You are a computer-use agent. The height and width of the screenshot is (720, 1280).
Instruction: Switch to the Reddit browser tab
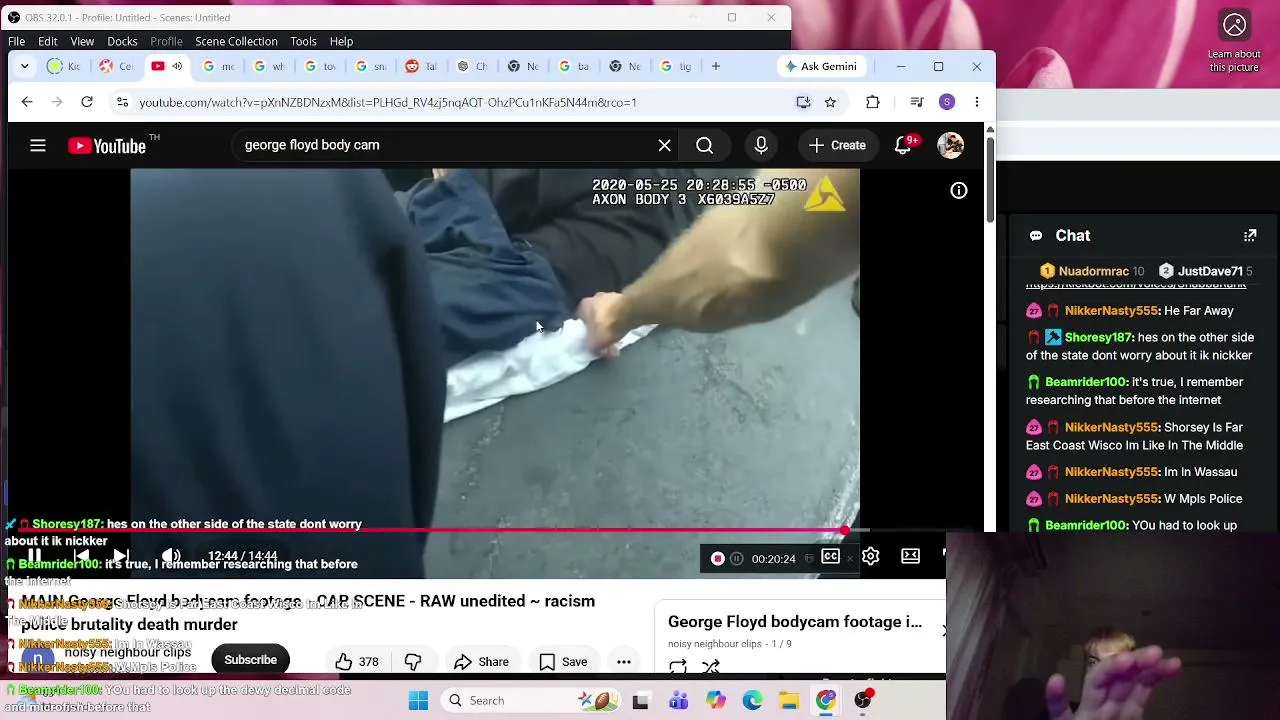420,66
